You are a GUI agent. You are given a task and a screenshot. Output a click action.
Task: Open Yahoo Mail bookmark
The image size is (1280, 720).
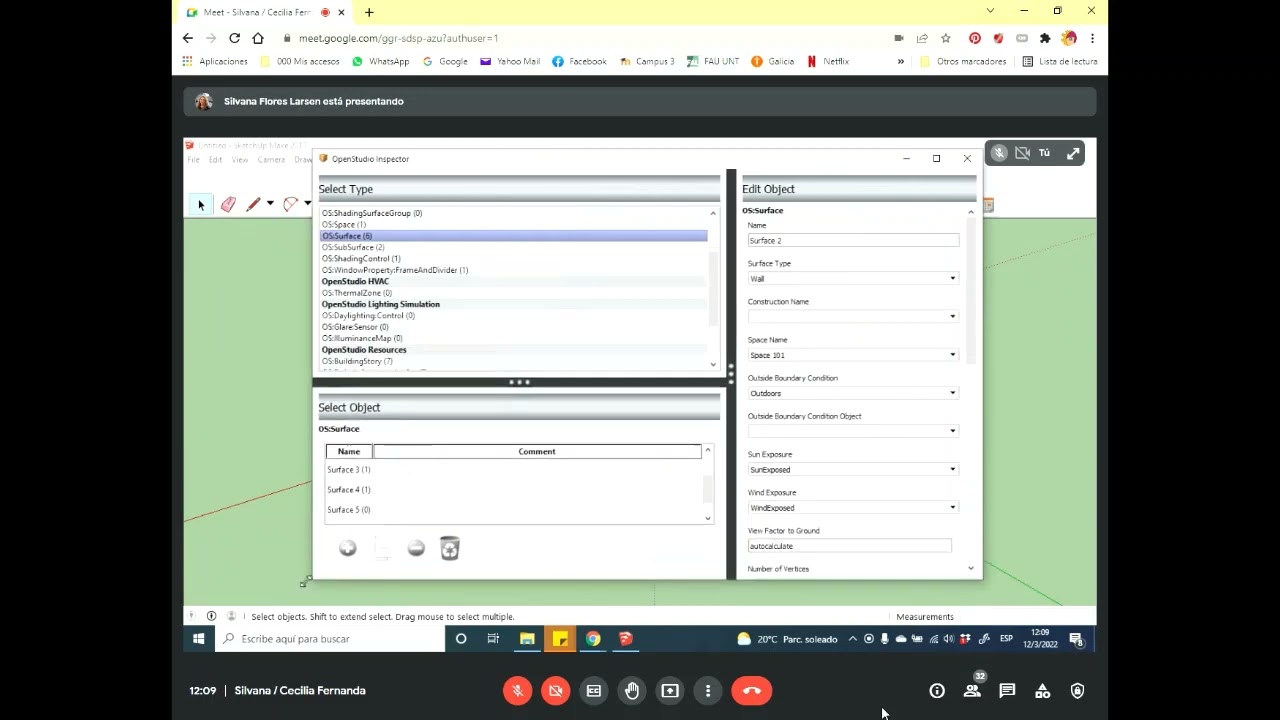pyautogui.click(x=510, y=61)
